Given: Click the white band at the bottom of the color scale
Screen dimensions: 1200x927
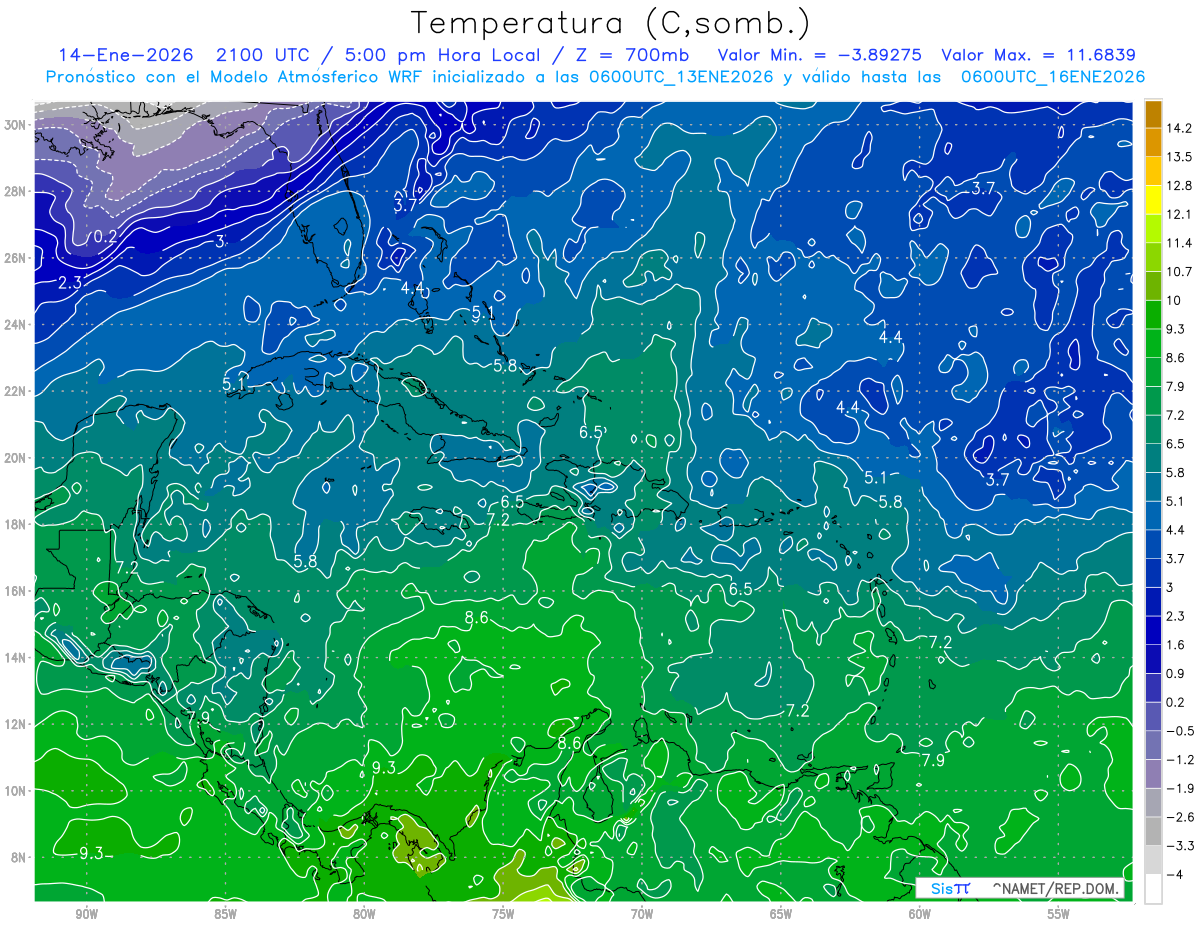Looking at the screenshot, I should 1153,889.
